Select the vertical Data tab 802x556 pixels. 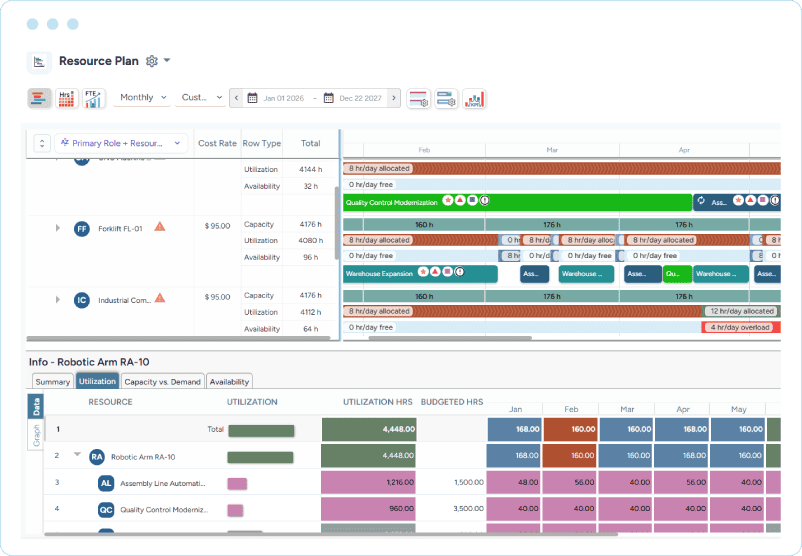click(35, 407)
